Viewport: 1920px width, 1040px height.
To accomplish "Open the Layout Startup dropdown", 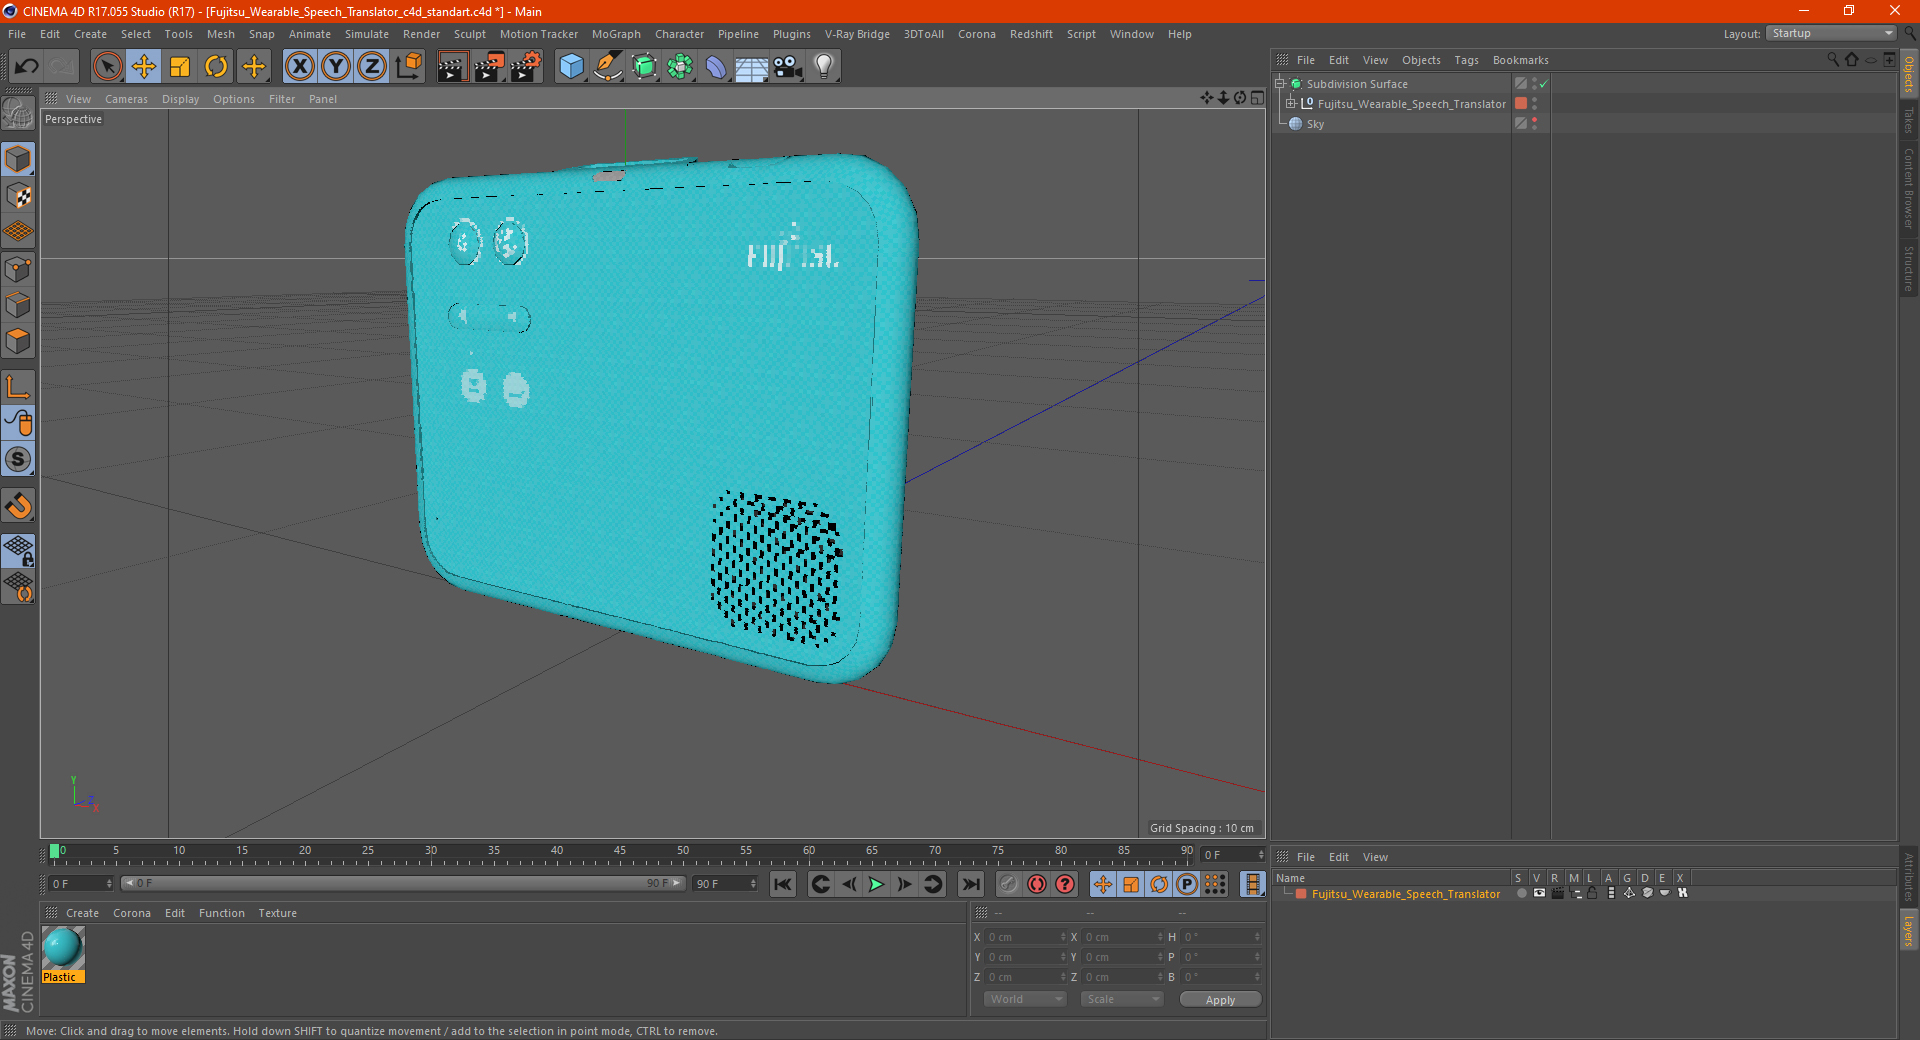I will pyautogui.click(x=1832, y=33).
